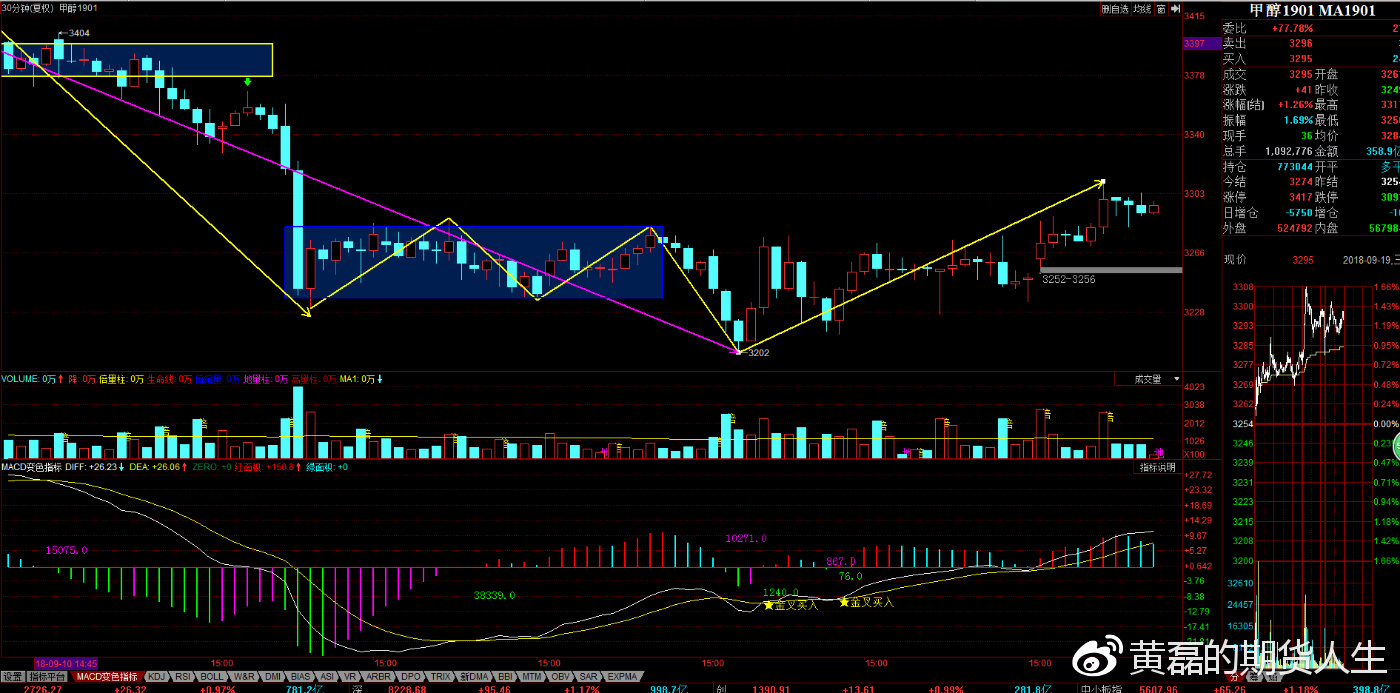This screenshot has width=1400, height=693.
Task: Switch to the MTM indicator tab
Action: click(533, 677)
